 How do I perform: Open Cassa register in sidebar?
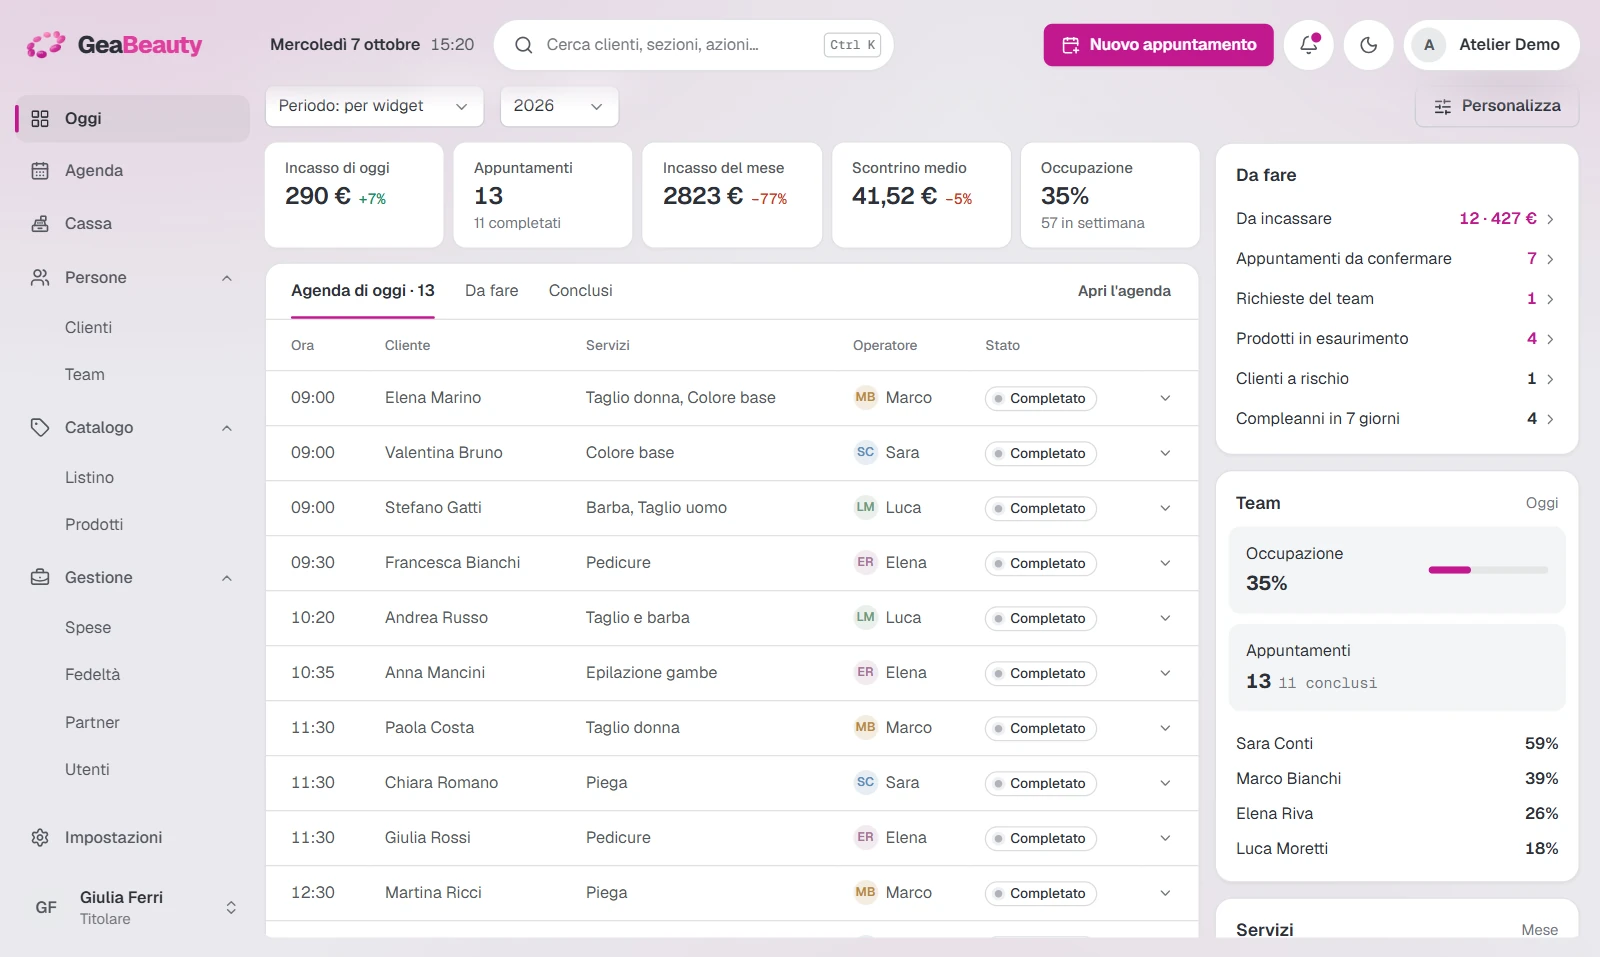[x=132, y=224]
